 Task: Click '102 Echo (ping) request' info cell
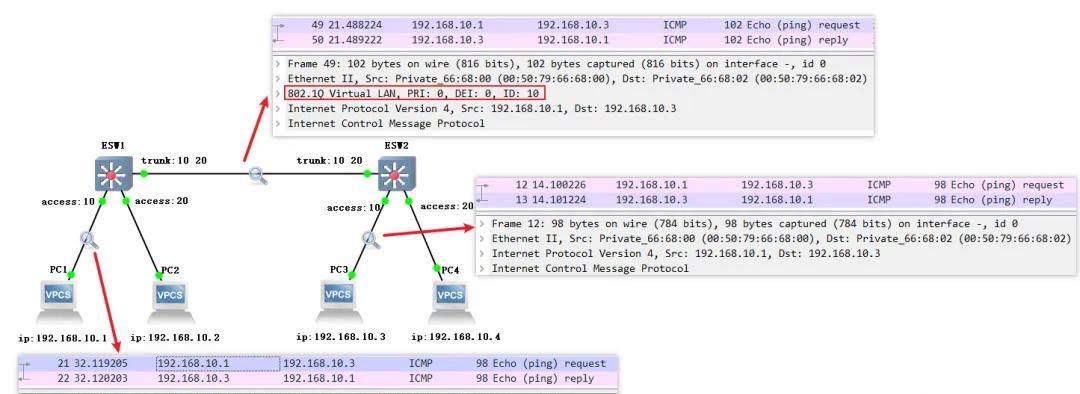point(792,25)
